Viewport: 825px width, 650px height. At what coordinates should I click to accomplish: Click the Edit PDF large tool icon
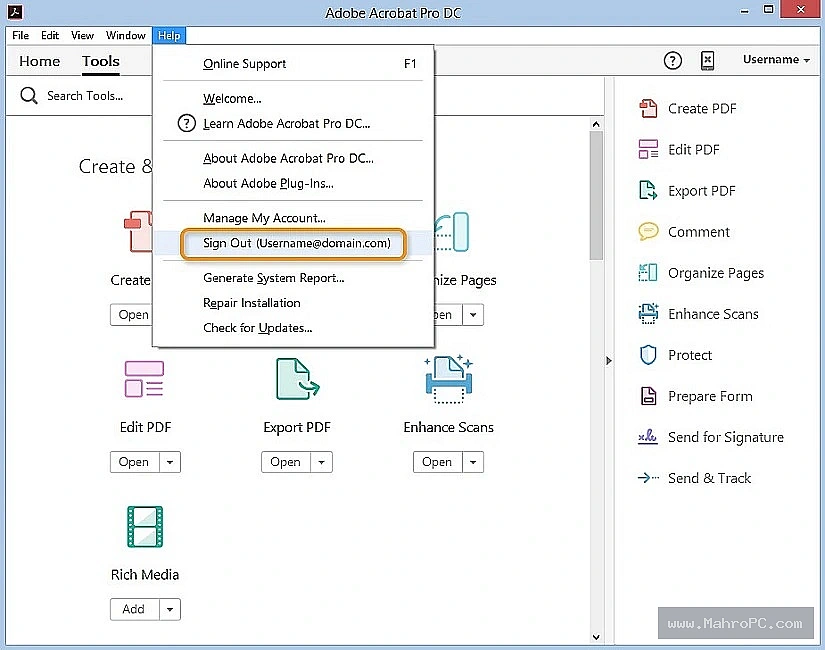144,379
